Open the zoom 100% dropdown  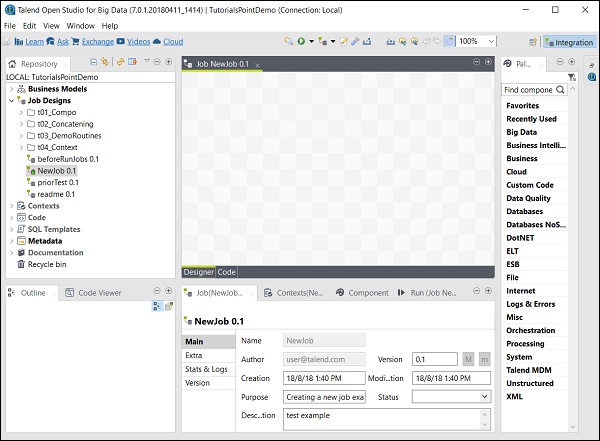click(x=490, y=41)
